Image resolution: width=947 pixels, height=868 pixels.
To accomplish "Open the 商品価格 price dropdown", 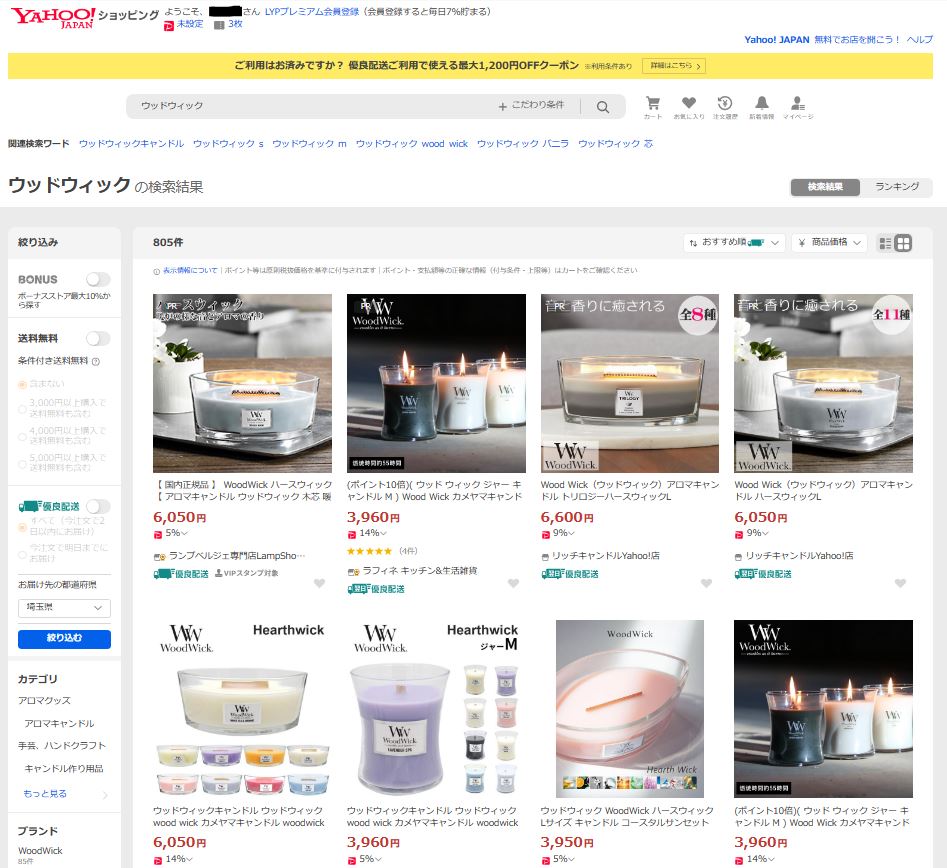I will (829, 243).
